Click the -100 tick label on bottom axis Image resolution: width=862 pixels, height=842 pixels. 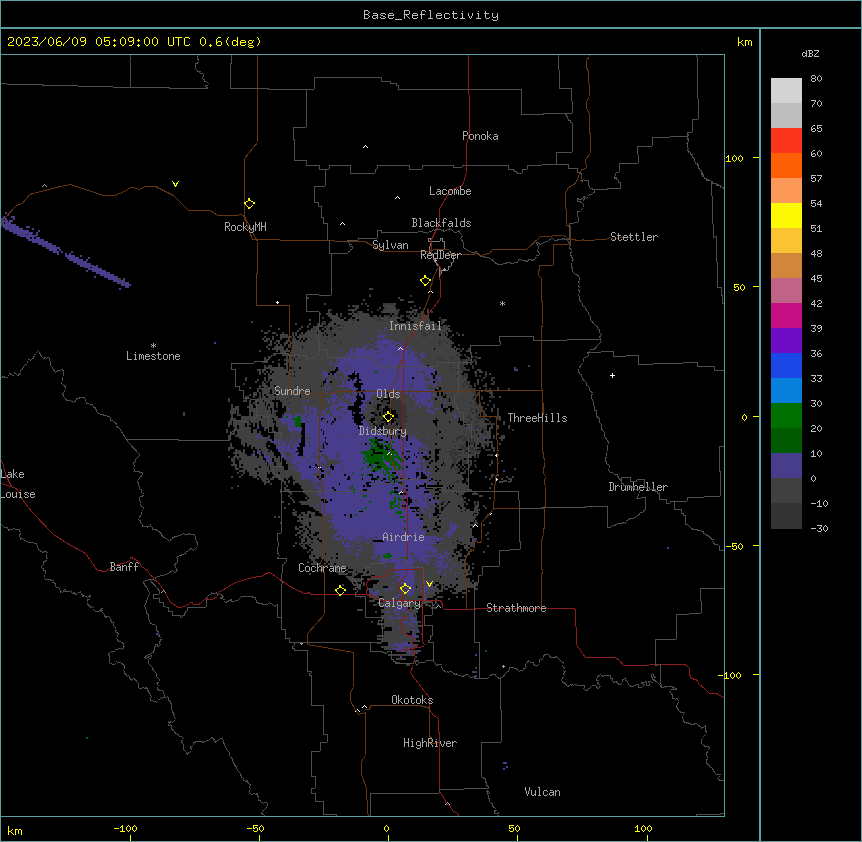click(x=125, y=828)
